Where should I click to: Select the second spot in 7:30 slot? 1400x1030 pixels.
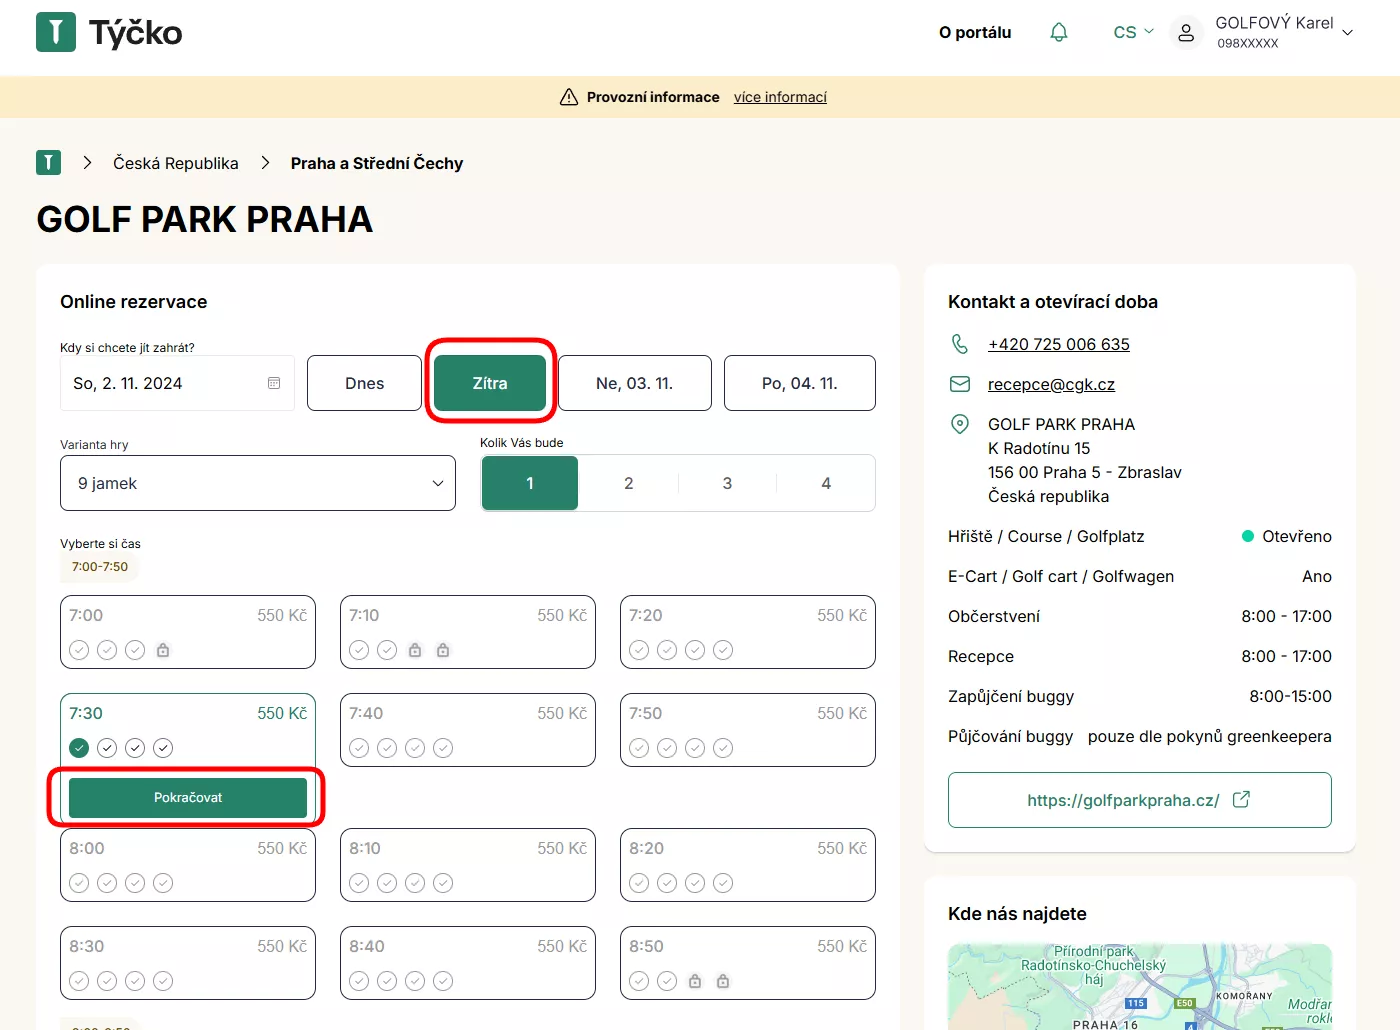pyautogui.click(x=107, y=748)
